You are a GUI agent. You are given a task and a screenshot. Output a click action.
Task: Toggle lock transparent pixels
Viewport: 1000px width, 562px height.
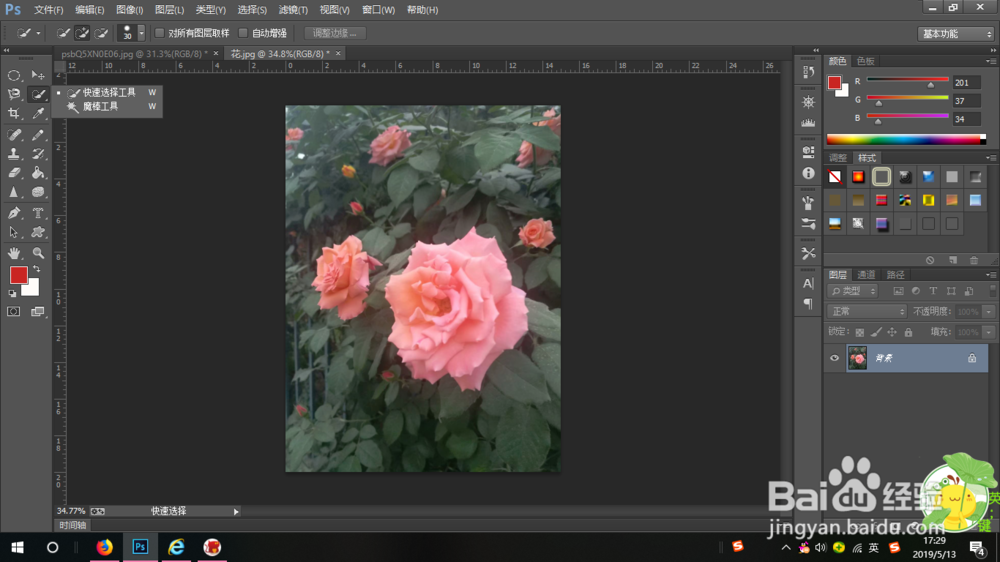(860, 332)
